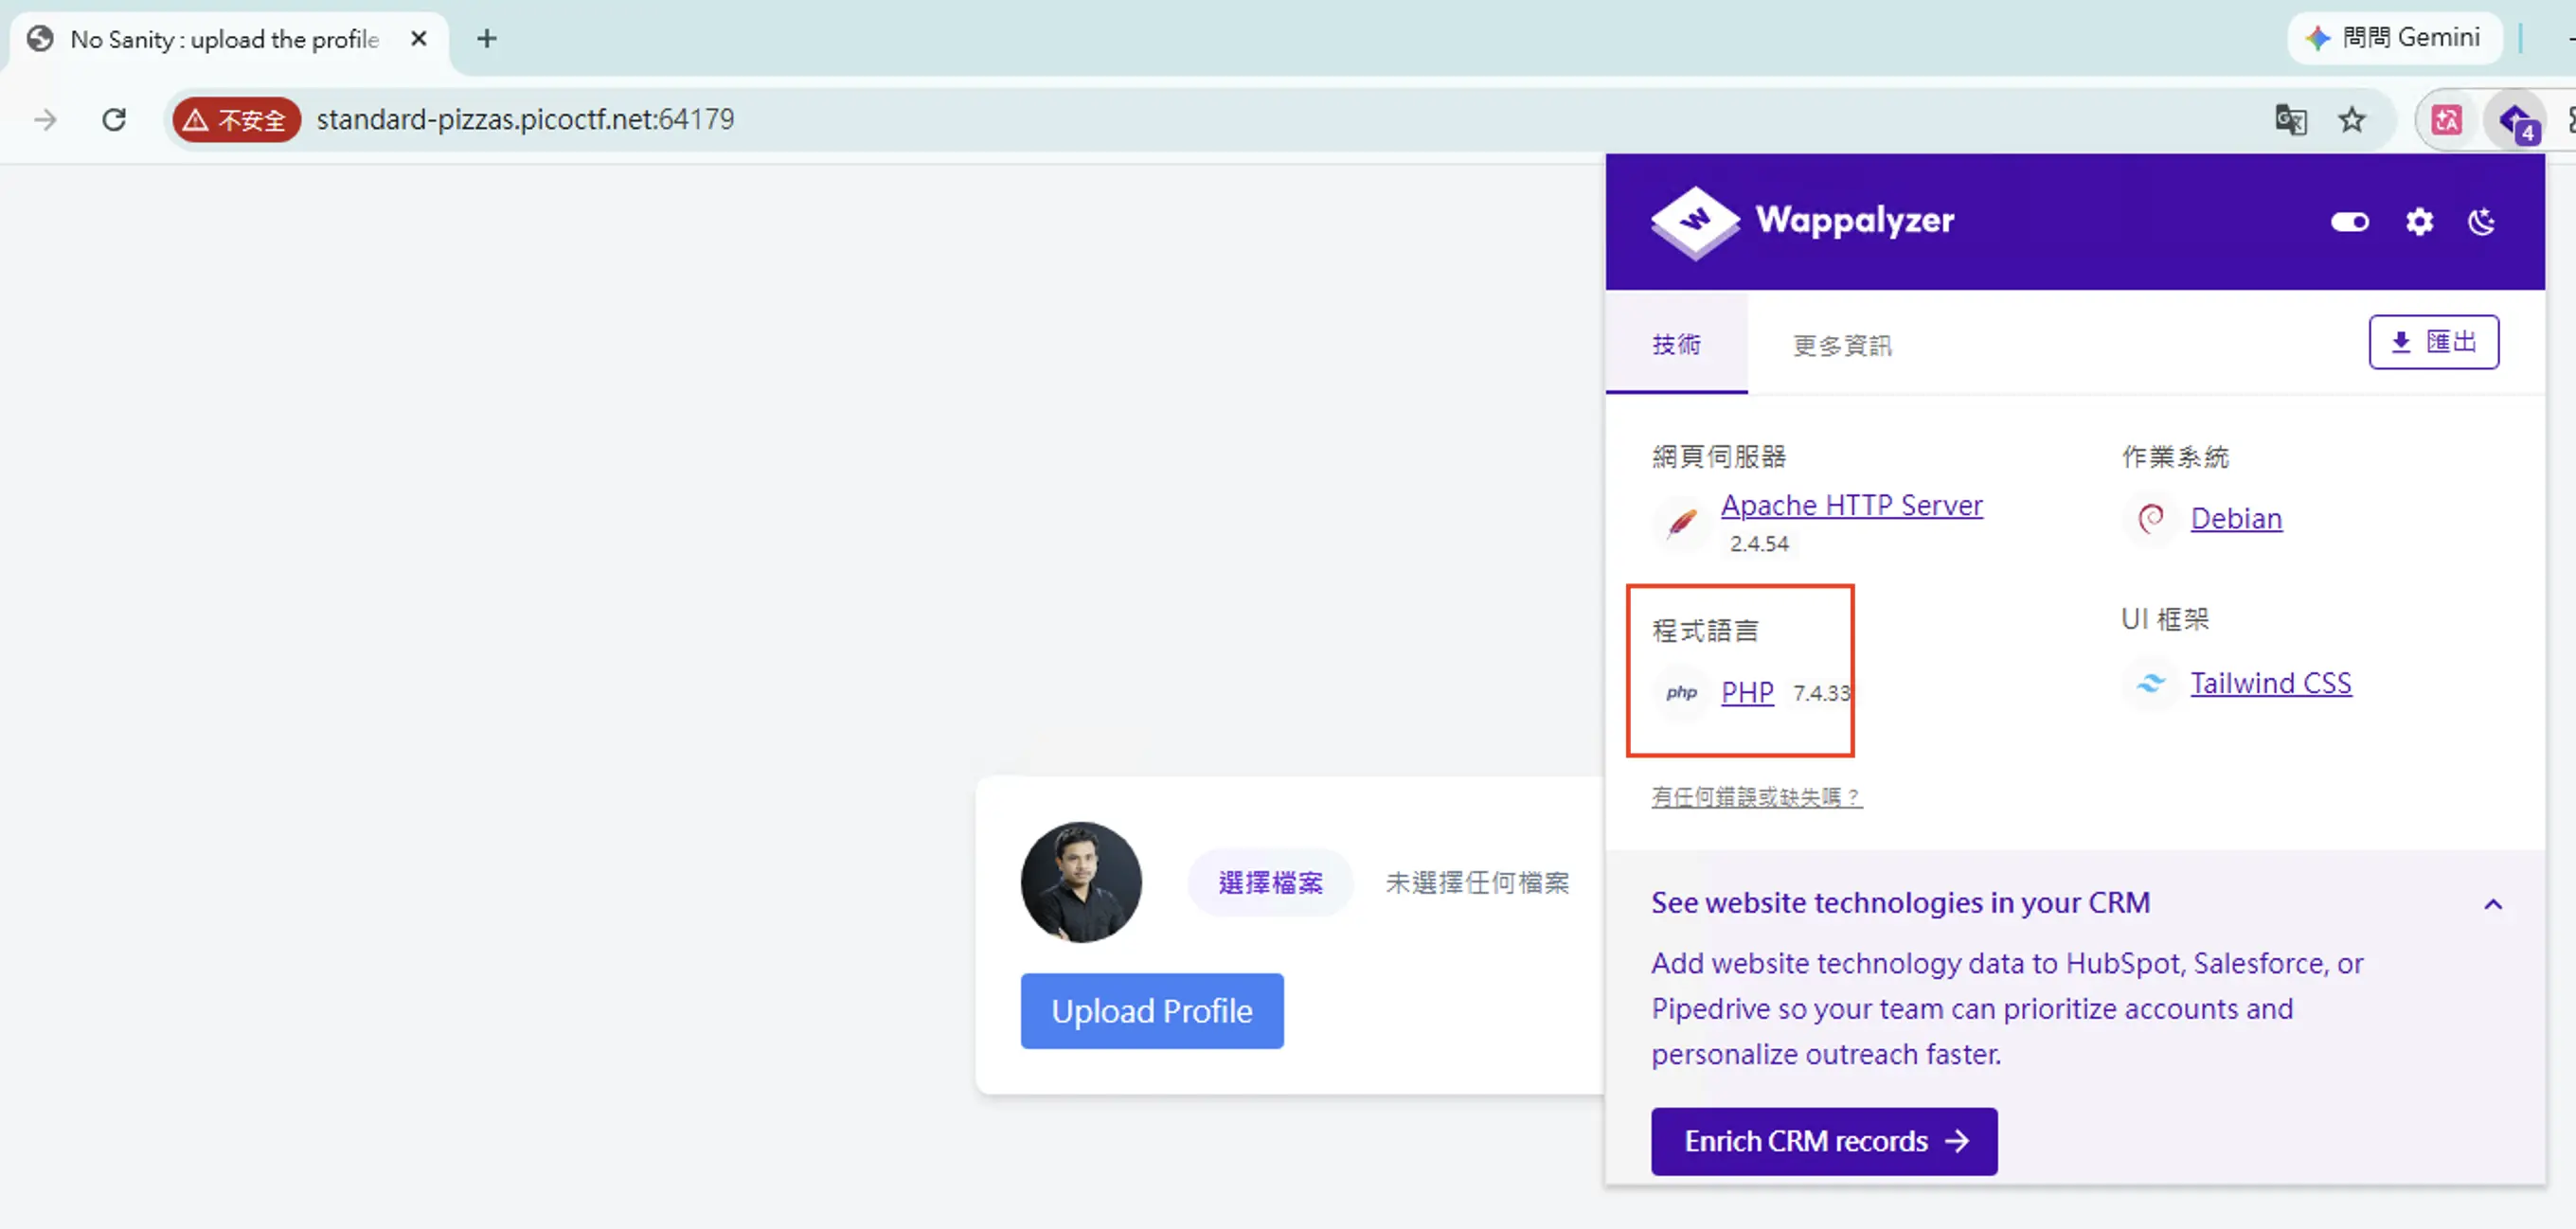Image resolution: width=2576 pixels, height=1229 pixels.
Task: Switch Wappalyzer to dark mode
Action: [2481, 221]
